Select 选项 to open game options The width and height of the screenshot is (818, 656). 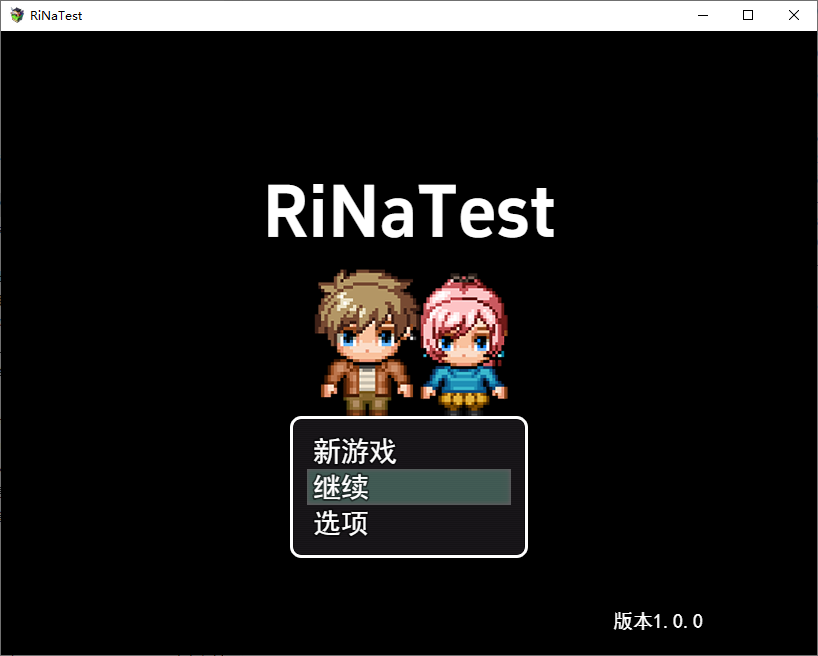pyautogui.click(x=340, y=523)
